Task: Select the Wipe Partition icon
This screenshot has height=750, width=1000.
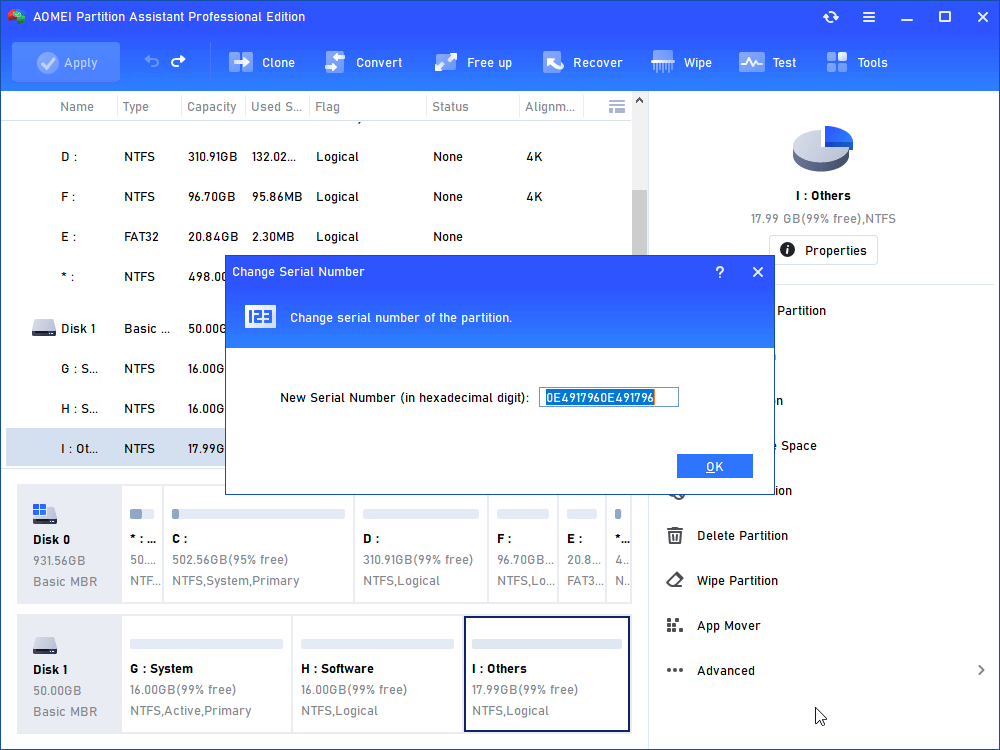Action: [x=675, y=580]
